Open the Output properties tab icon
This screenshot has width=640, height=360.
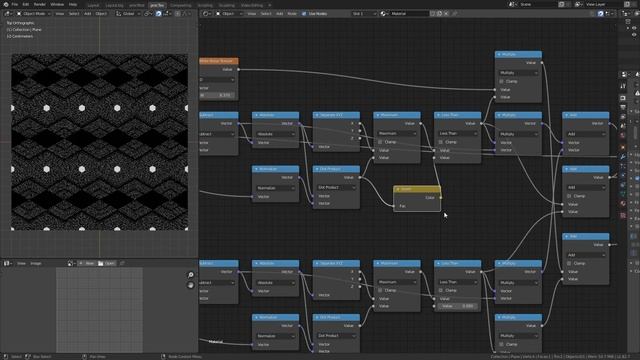pos(623,107)
